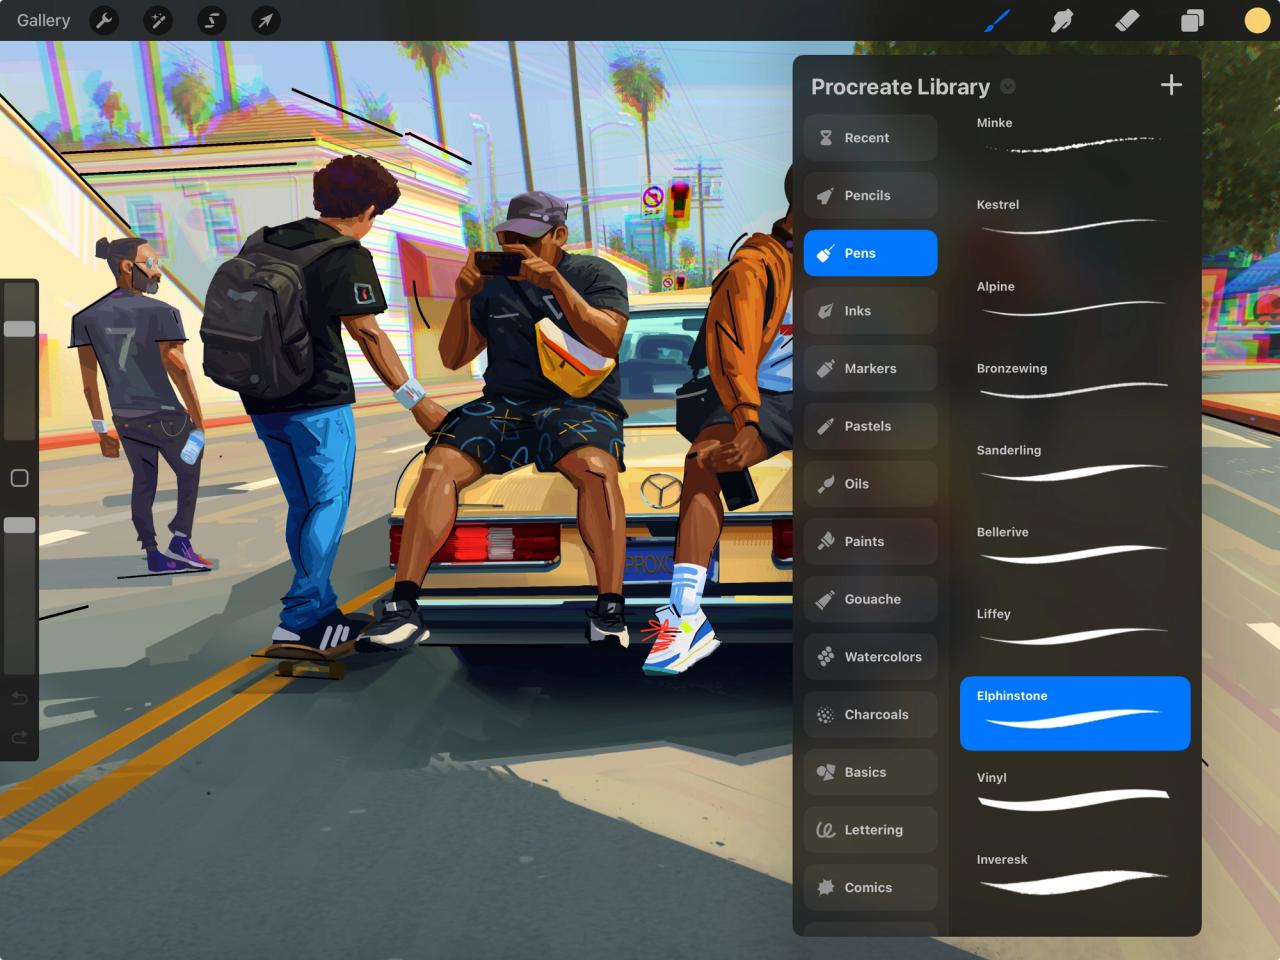The image size is (1280, 960).
Task: Open the Charcoals brush set
Action: 870,714
